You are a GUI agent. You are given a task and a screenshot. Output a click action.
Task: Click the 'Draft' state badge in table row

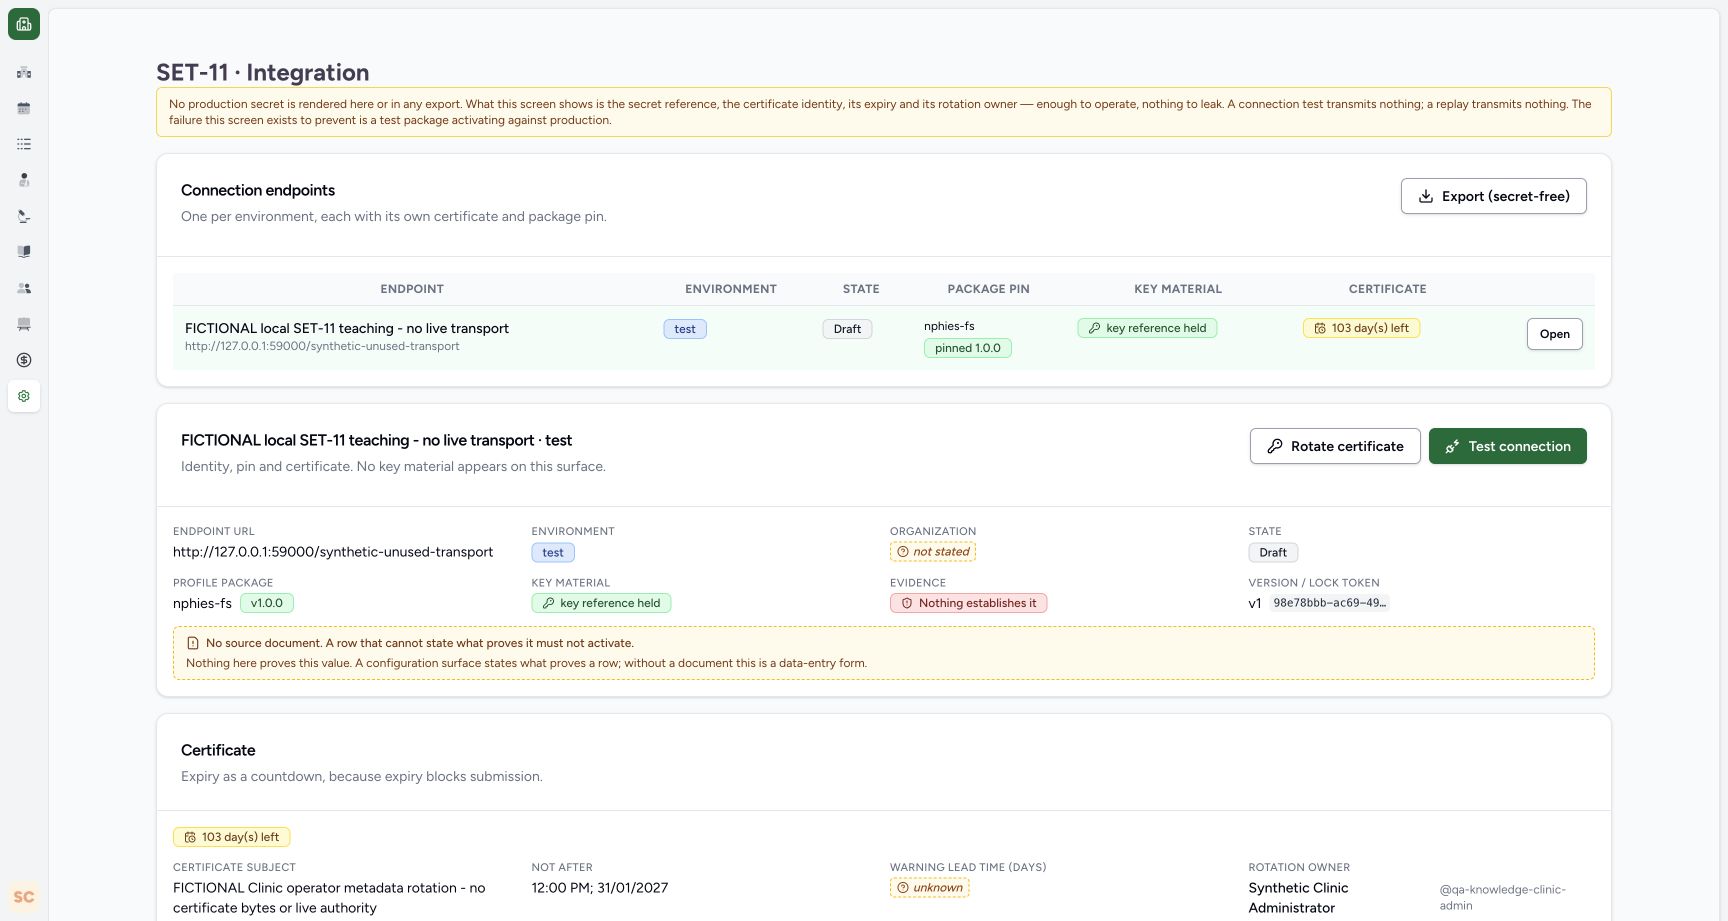[847, 329]
